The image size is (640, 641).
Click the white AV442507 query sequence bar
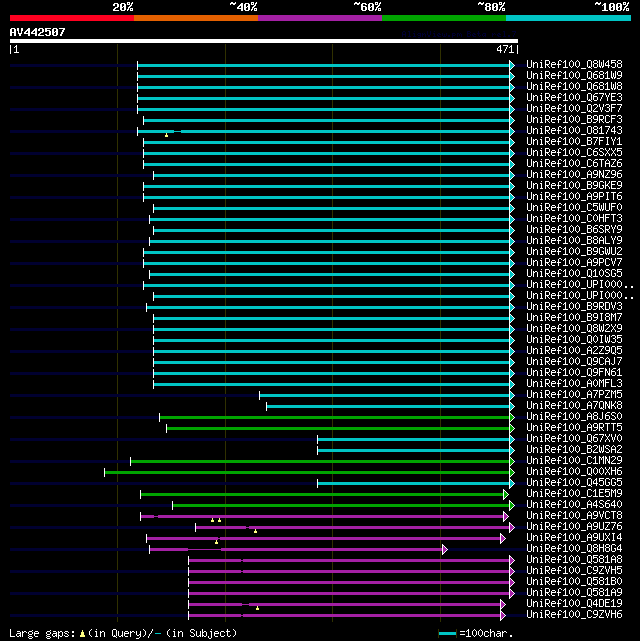[x=264, y=41]
